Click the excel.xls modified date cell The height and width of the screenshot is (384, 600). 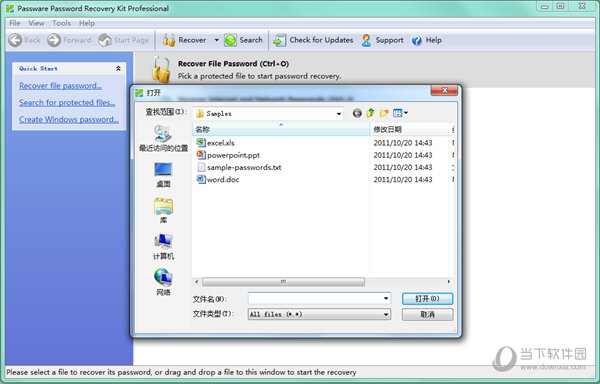[x=403, y=143]
